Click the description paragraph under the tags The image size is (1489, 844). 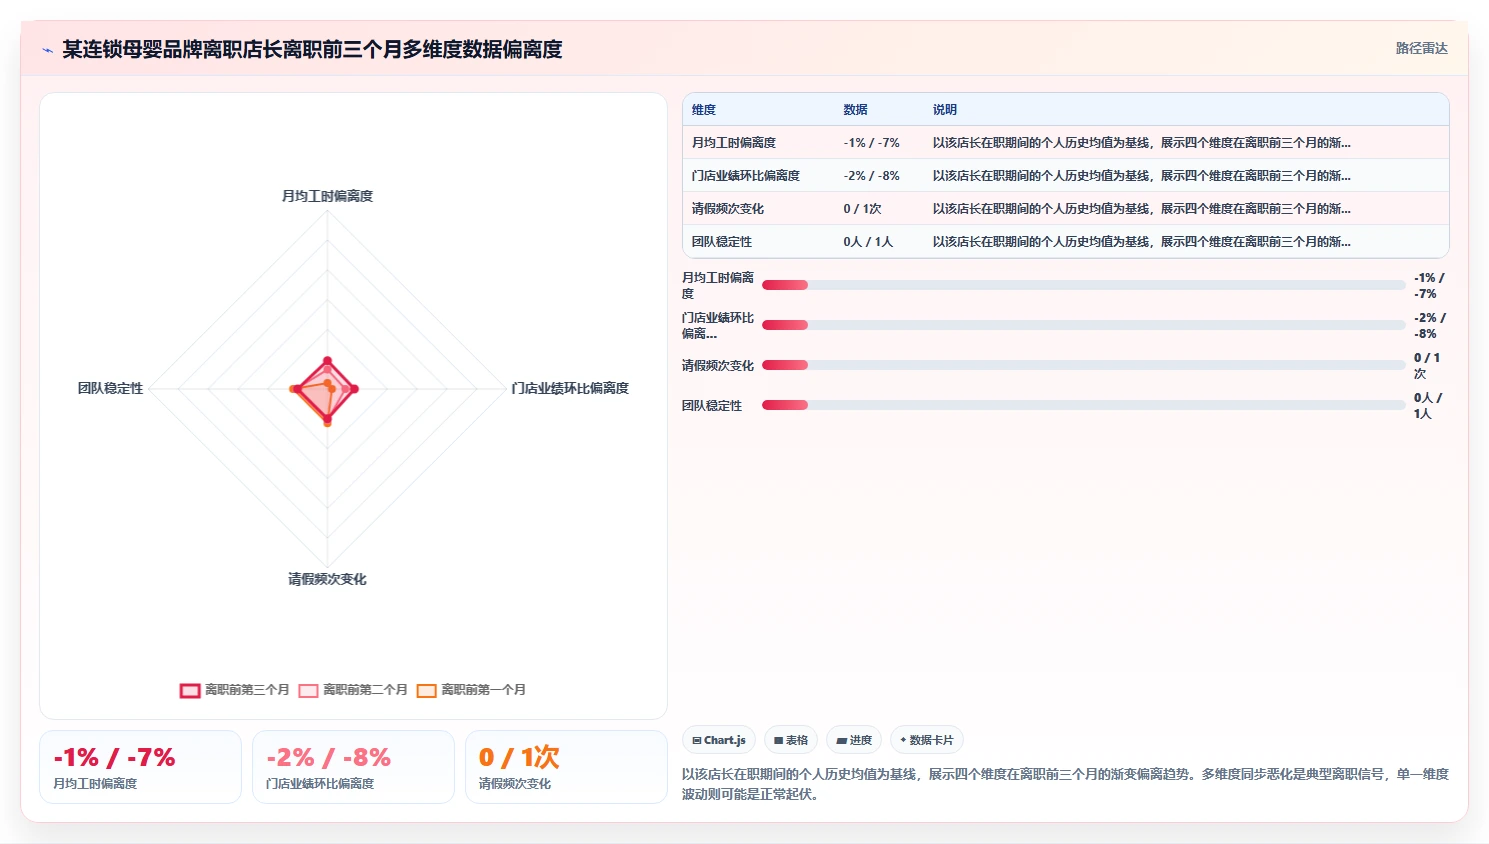coord(1065,784)
